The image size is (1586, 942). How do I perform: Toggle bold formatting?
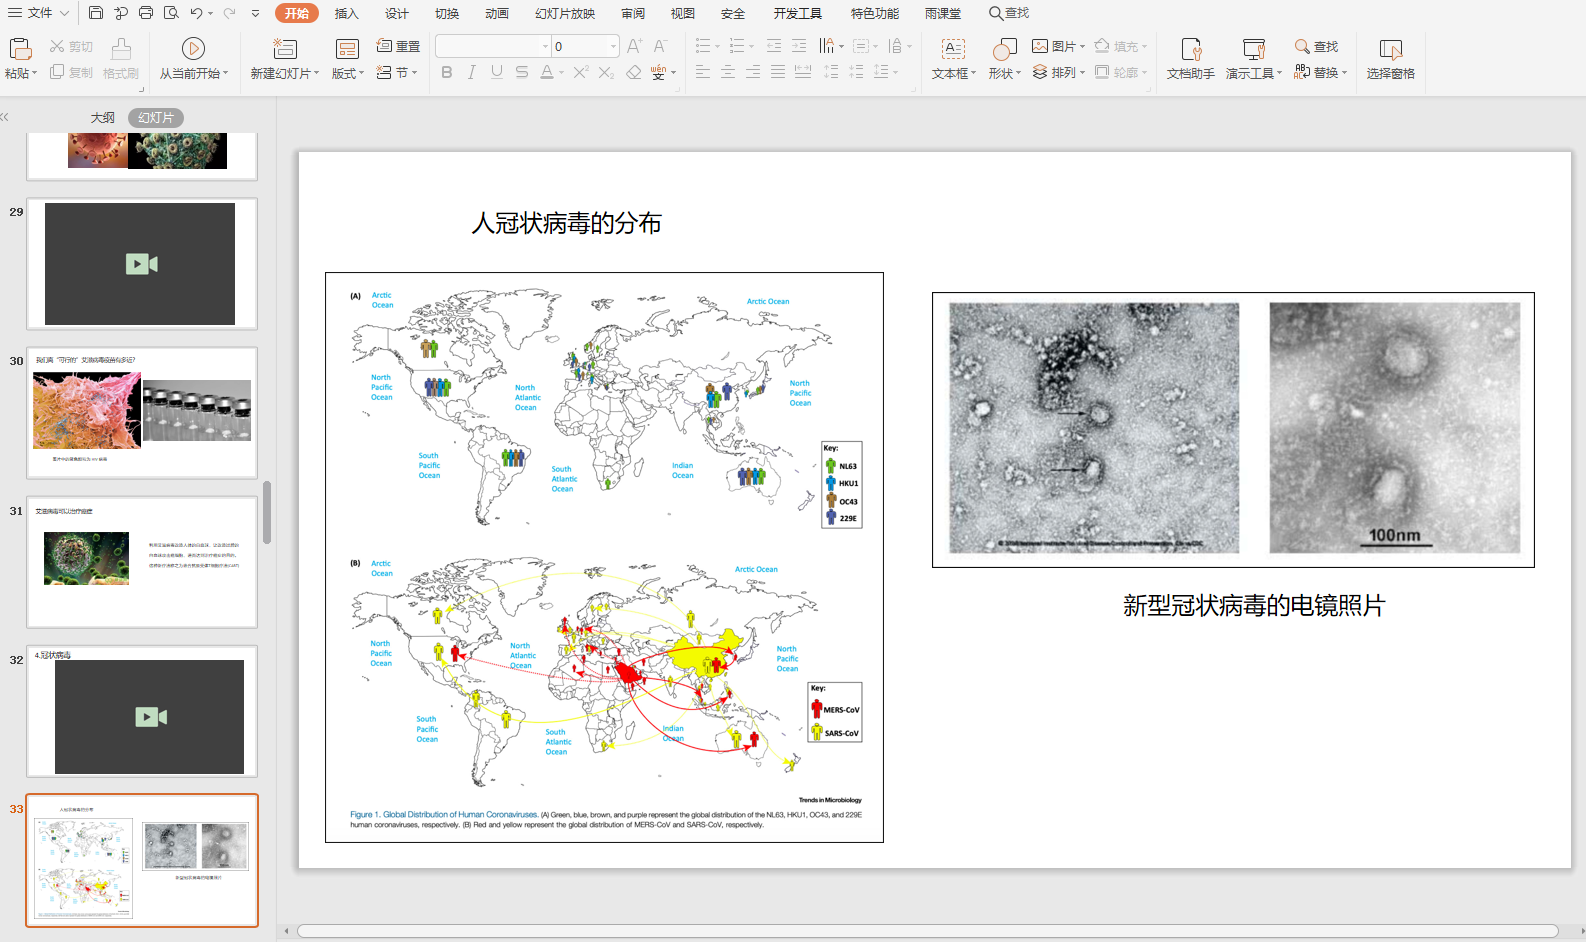click(446, 72)
